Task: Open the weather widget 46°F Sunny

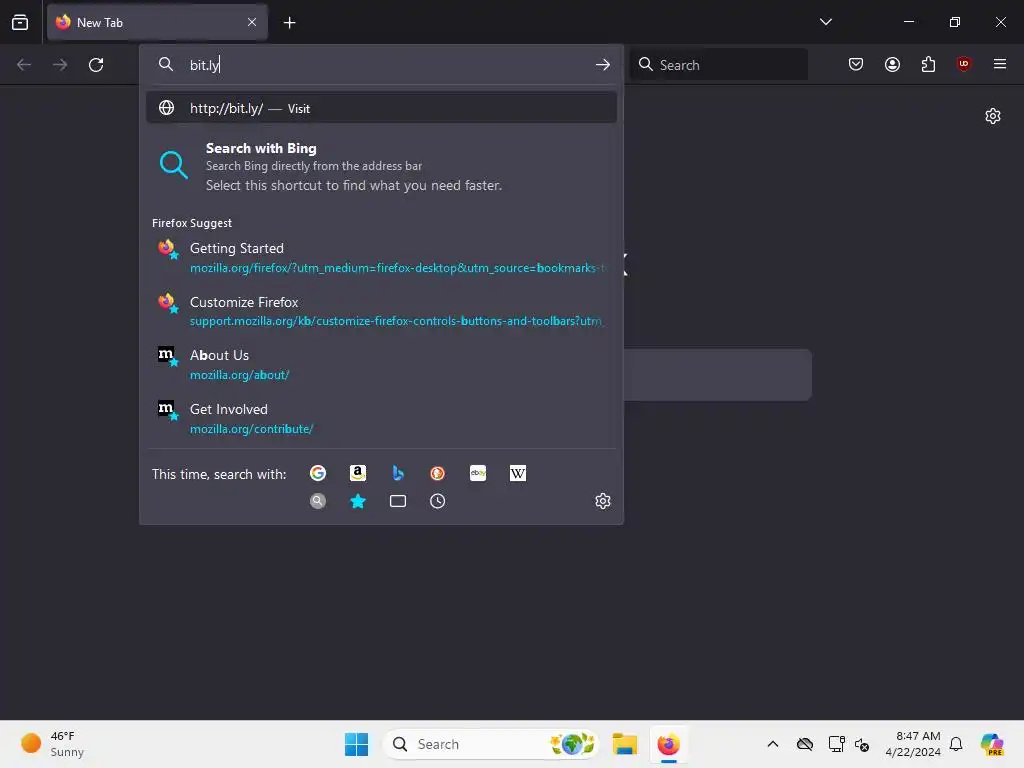Action: click(x=53, y=744)
